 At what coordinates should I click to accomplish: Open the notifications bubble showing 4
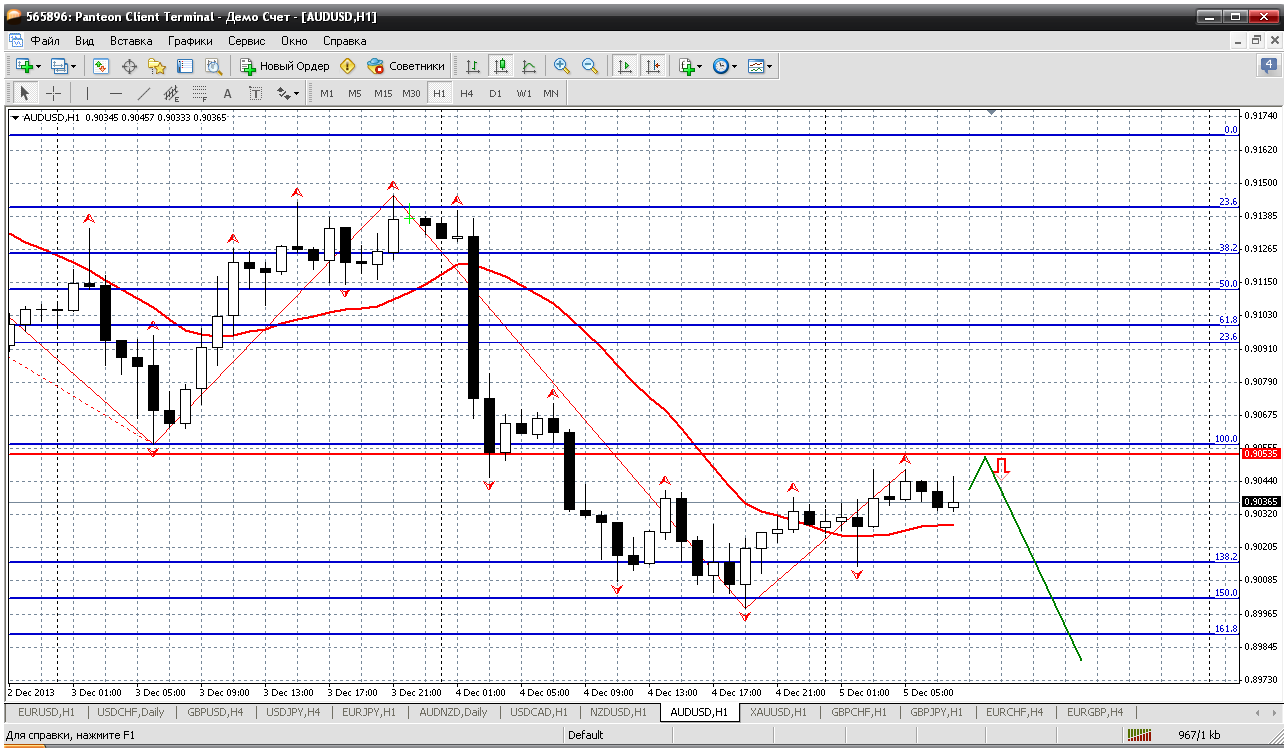[1267, 66]
